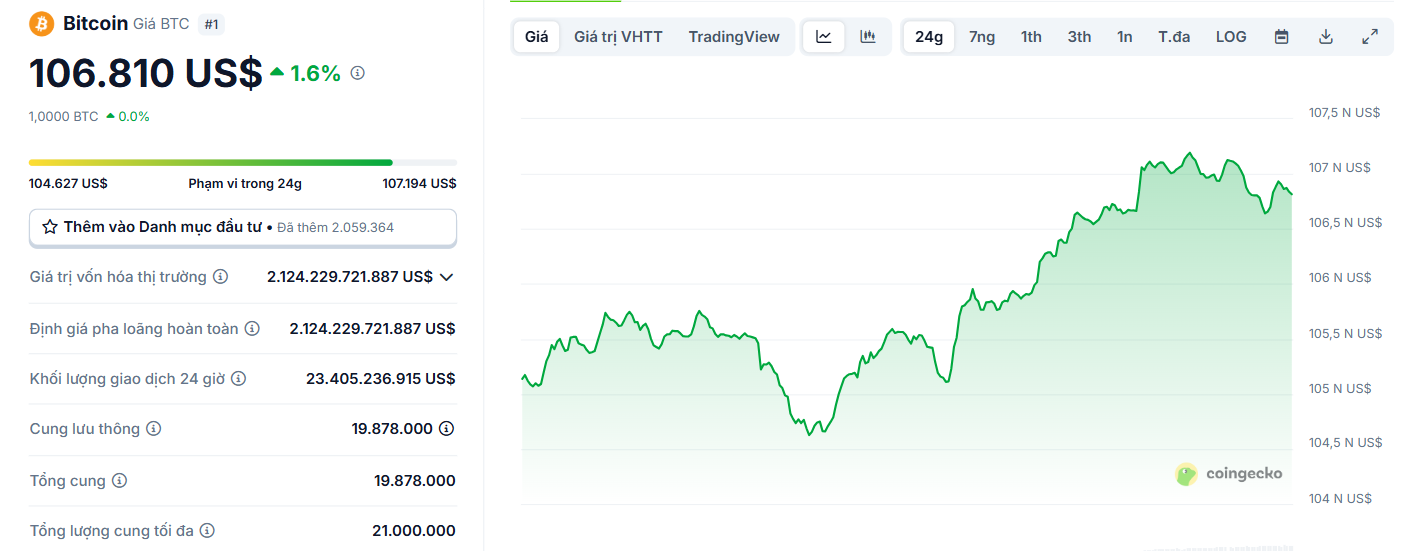This screenshot has width=1413, height=551.
Task: Click Thêm vào Danh mục đầu tư button
Action: (243, 227)
